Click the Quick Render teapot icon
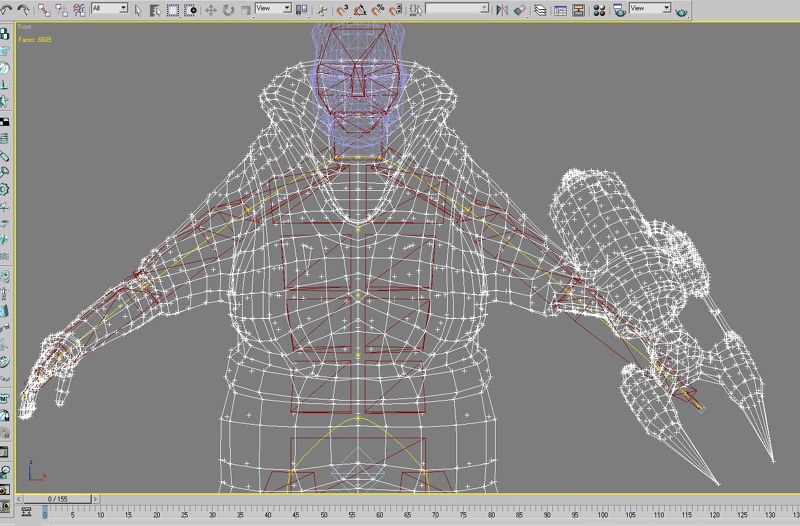Viewport: 800px width, 526px height. click(x=683, y=9)
